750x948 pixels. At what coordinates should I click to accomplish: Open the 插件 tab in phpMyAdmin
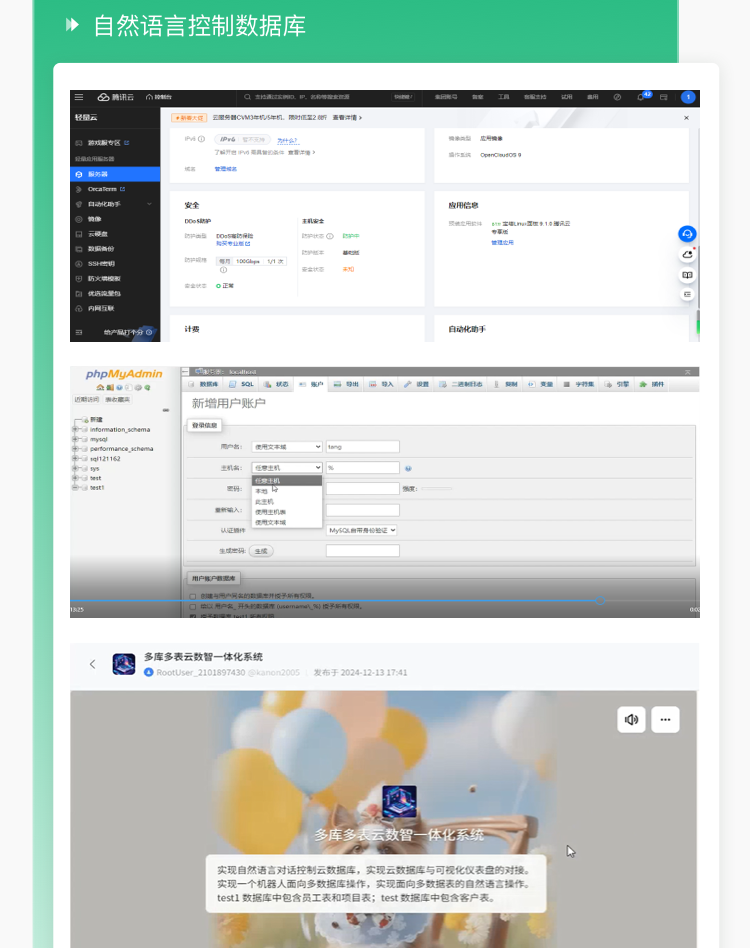(652, 385)
